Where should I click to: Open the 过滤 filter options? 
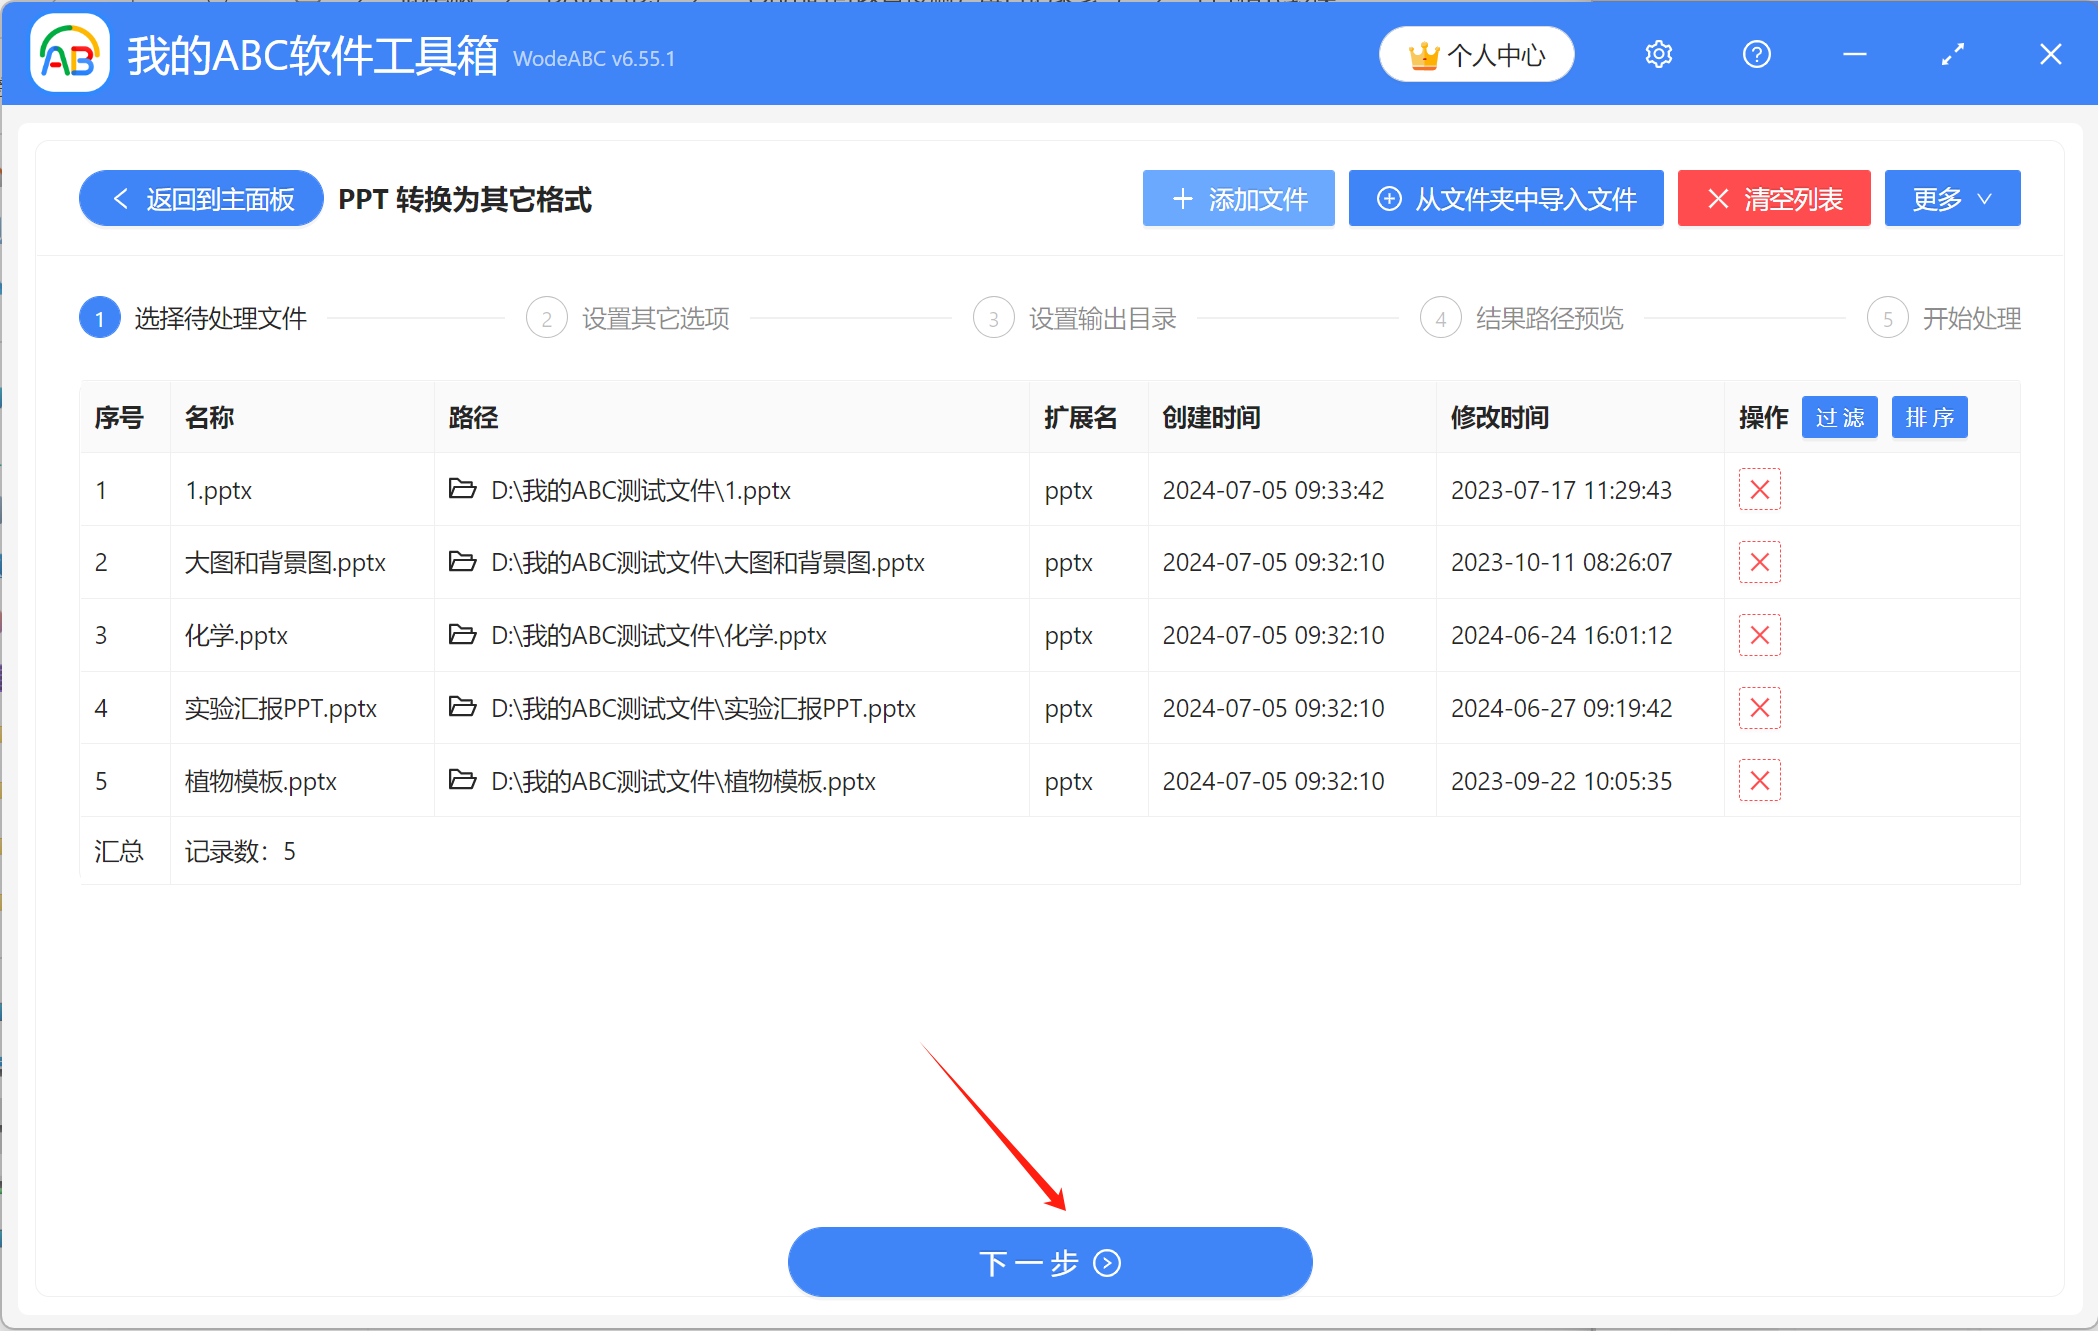click(x=1839, y=417)
